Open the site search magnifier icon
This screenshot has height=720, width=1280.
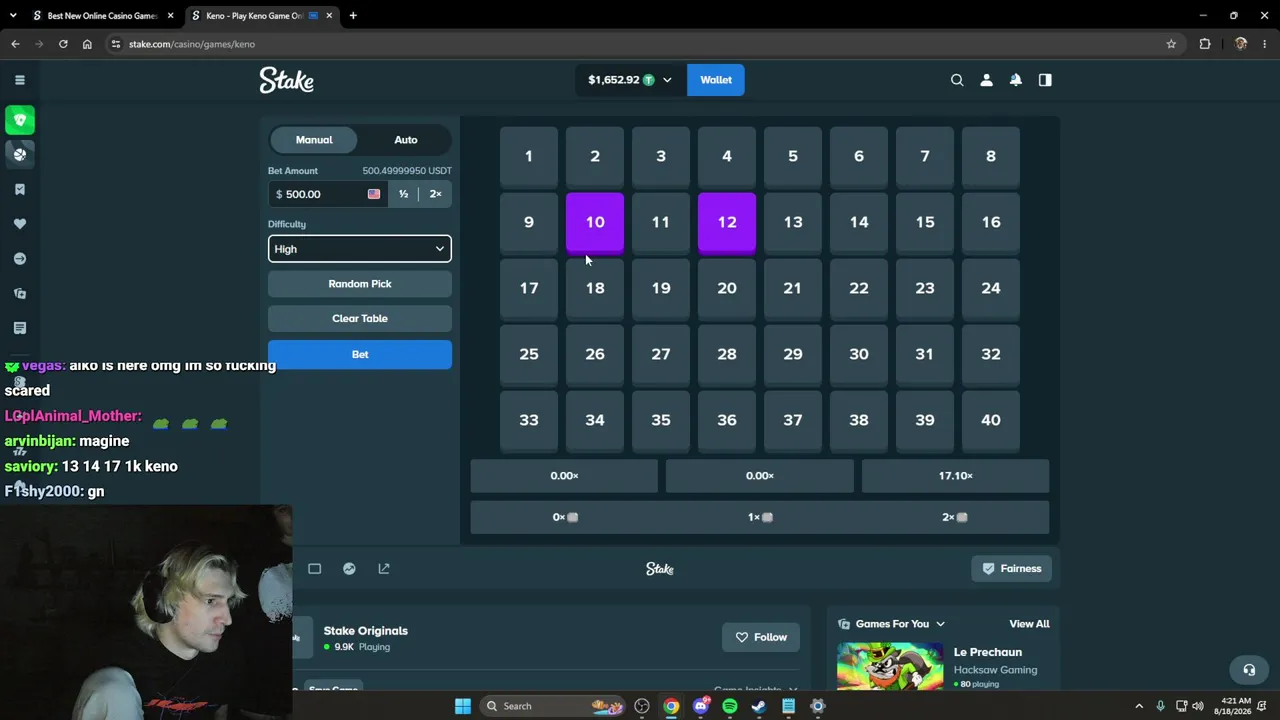[957, 80]
